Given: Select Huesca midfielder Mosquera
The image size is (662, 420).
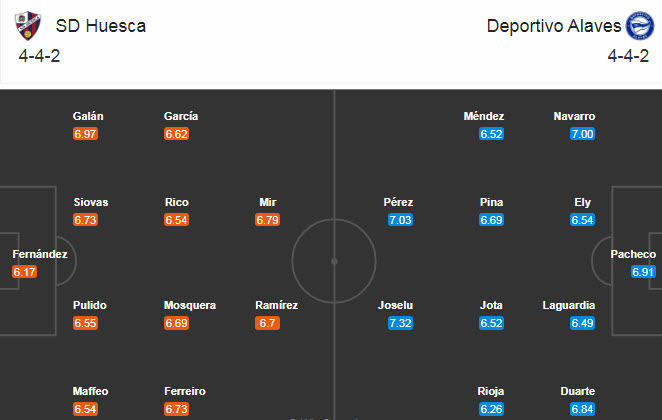Looking at the screenshot, I should (190, 305).
